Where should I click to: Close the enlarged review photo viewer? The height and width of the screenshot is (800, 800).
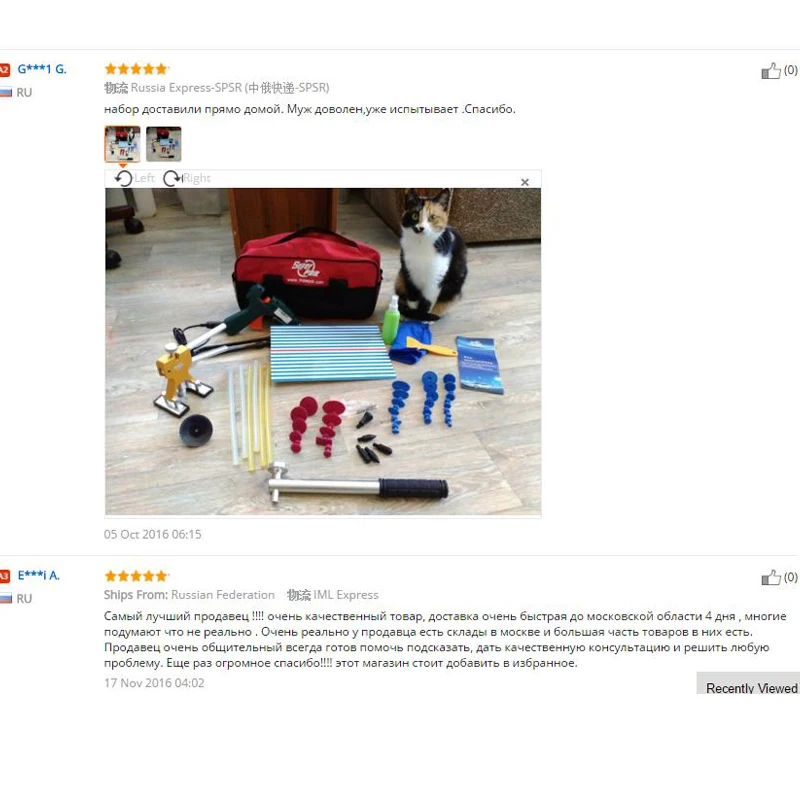tap(524, 182)
